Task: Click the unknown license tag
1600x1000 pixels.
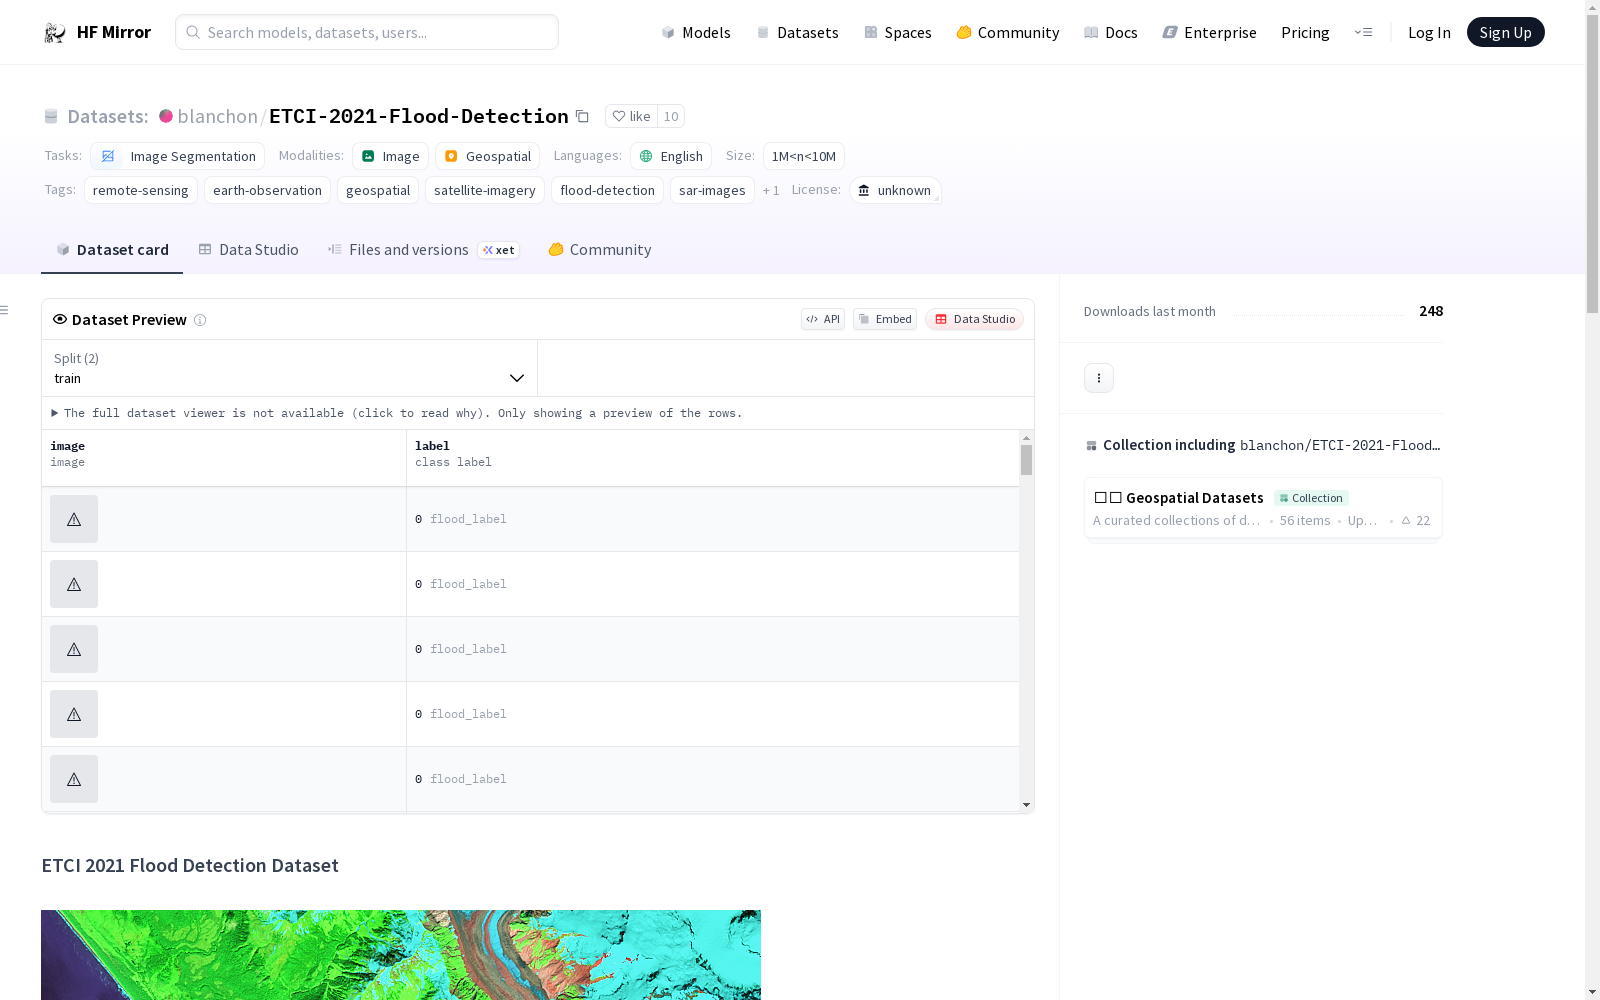Action: tap(895, 190)
